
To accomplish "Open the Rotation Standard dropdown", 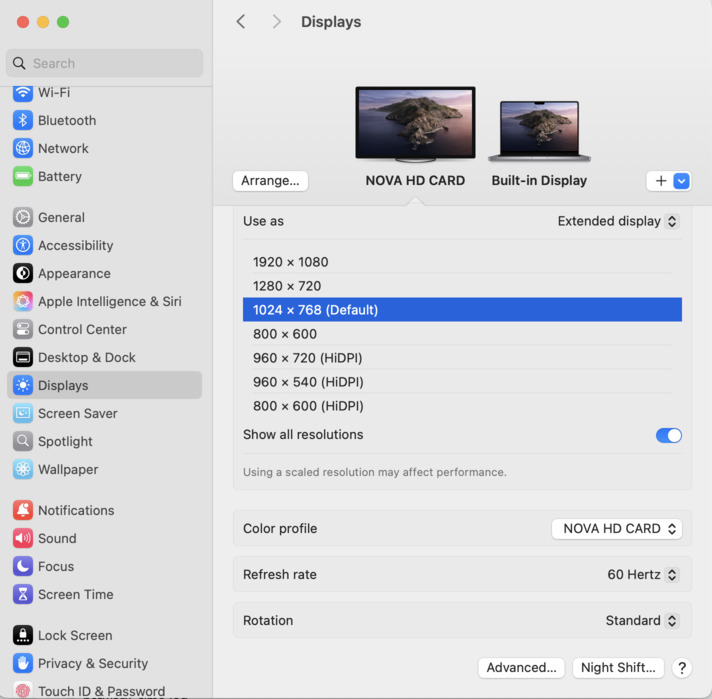I will (x=642, y=620).
